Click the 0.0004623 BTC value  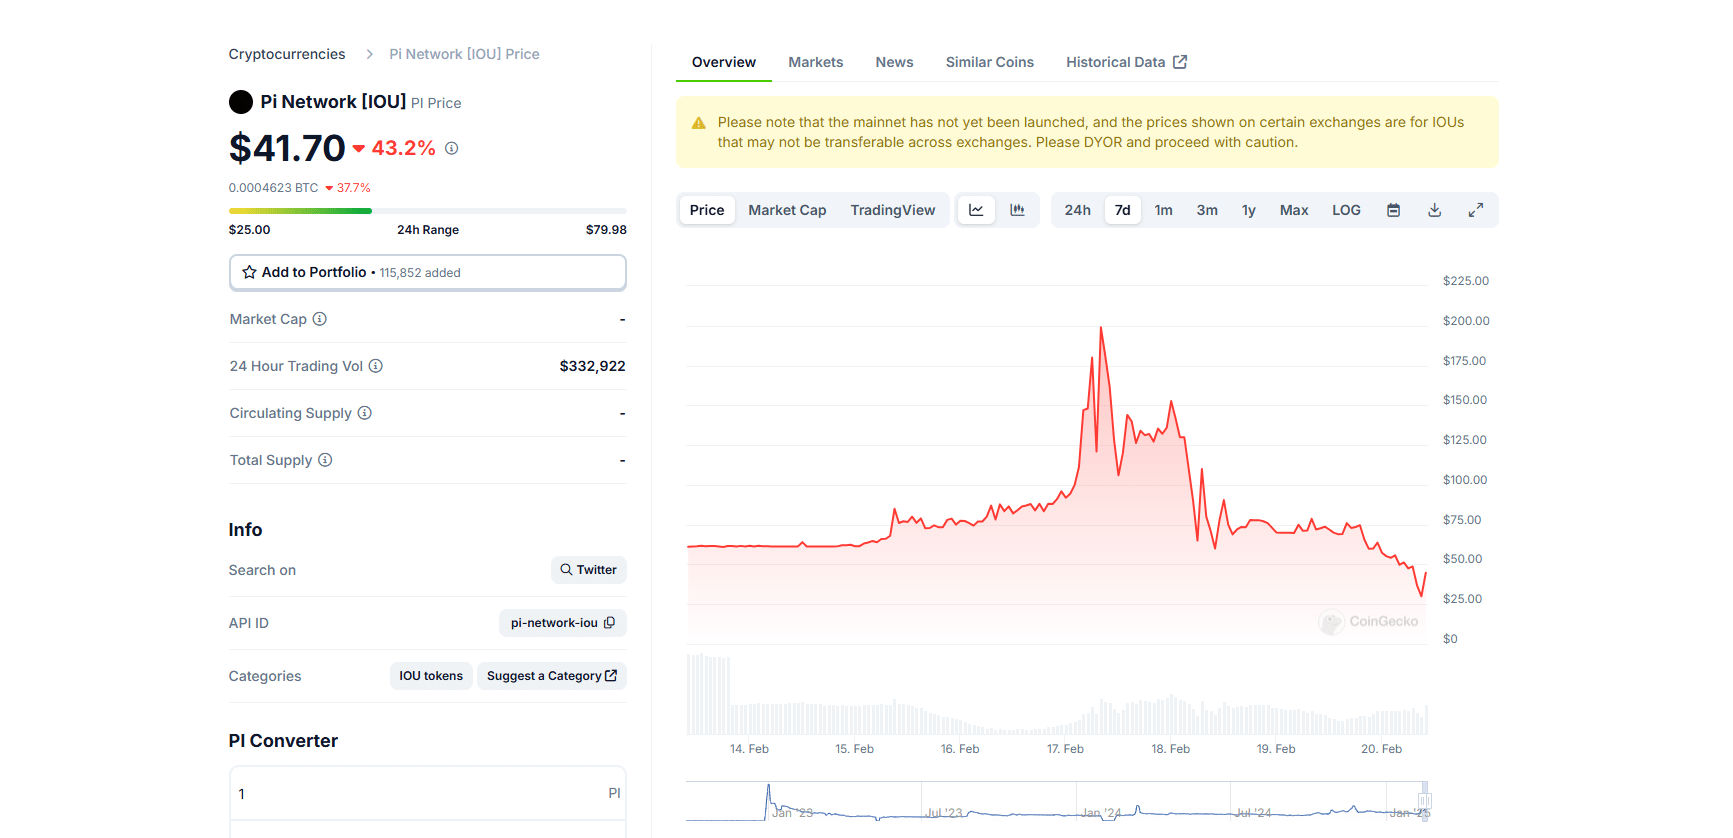point(273,188)
